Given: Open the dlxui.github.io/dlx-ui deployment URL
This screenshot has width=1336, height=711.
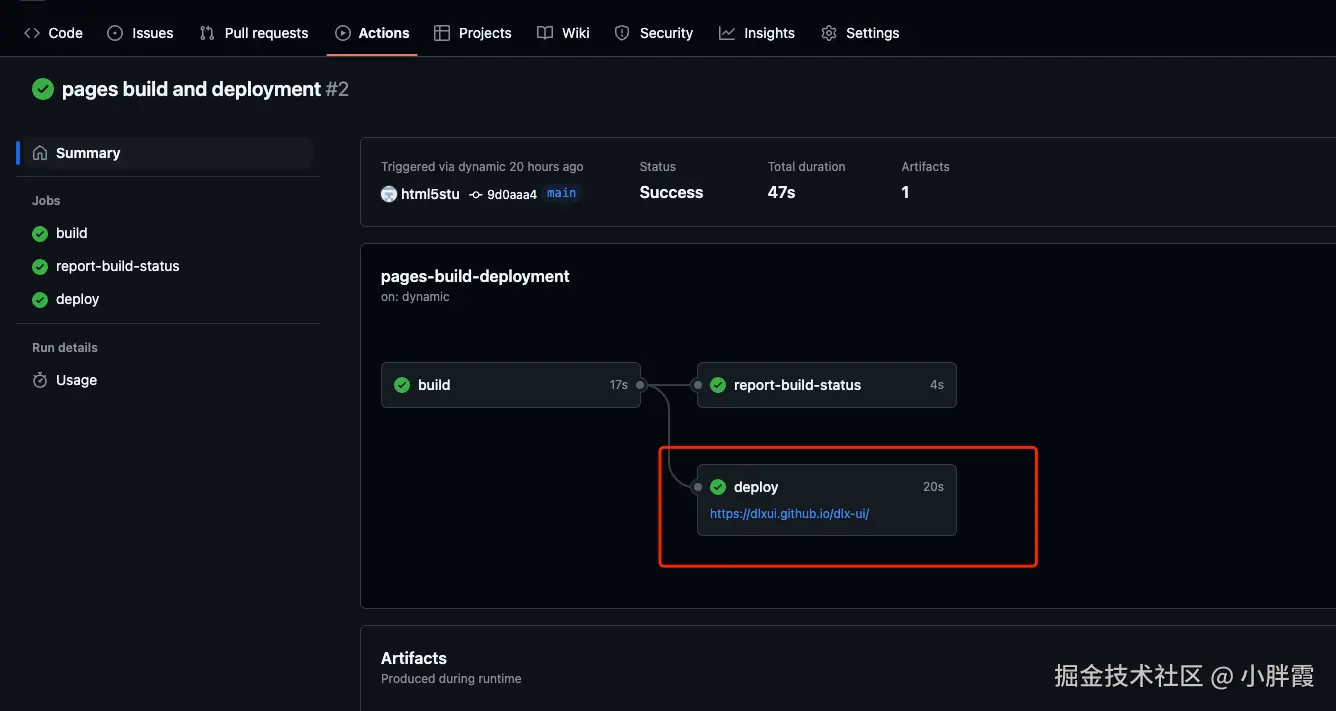Looking at the screenshot, I should 789,513.
